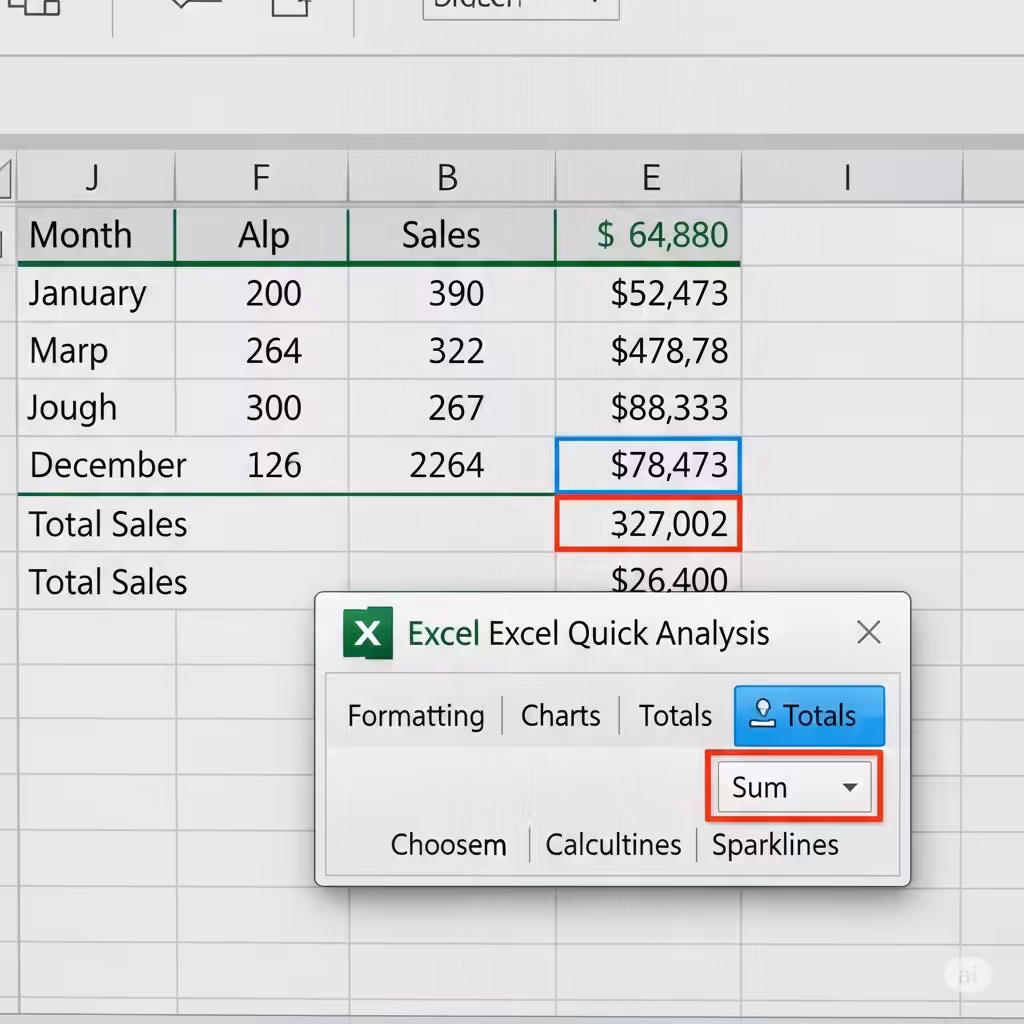Click the Sum dropdown arrow
Image resolution: width=1024 pixels, height=1024 pixels.
pos(850,788)
